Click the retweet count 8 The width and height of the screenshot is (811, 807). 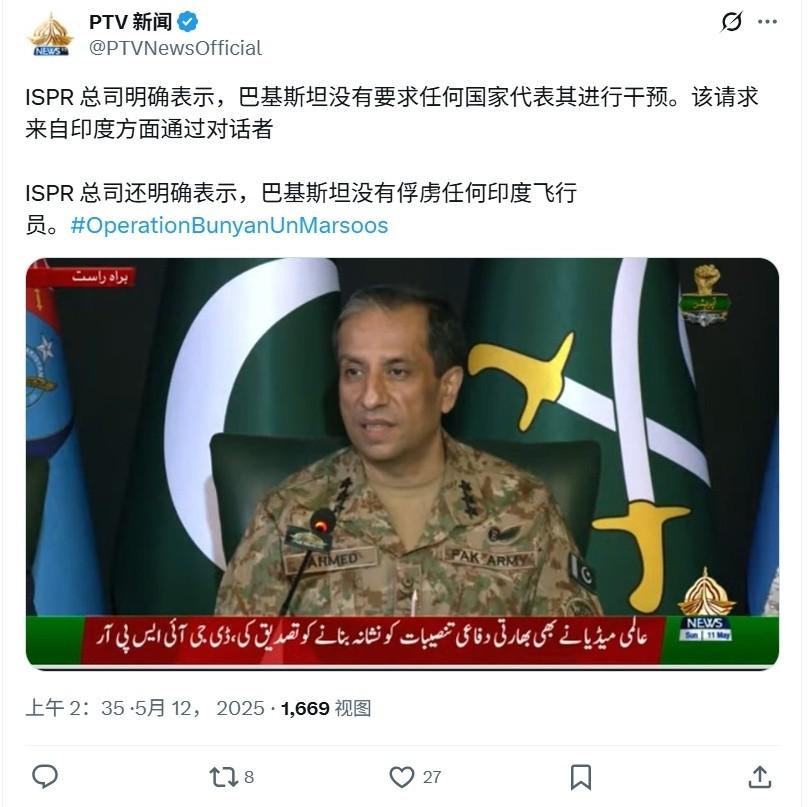click(x=249, y=777)
